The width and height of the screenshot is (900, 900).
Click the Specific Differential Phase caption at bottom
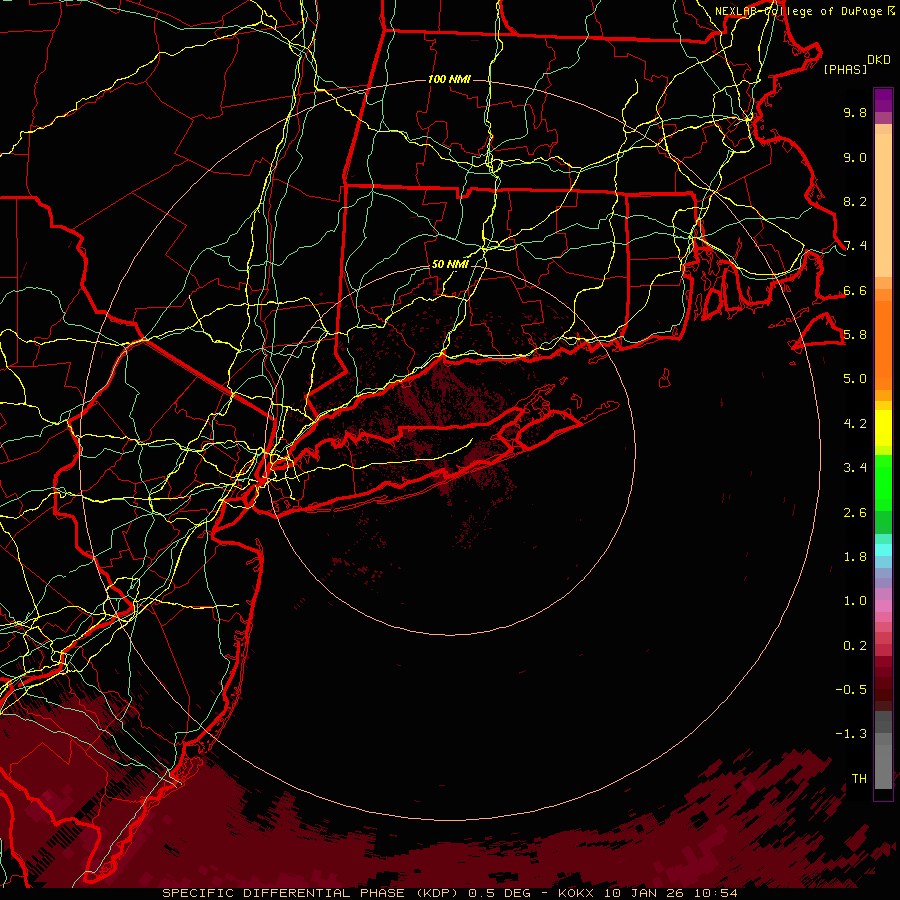pos(450,893)
